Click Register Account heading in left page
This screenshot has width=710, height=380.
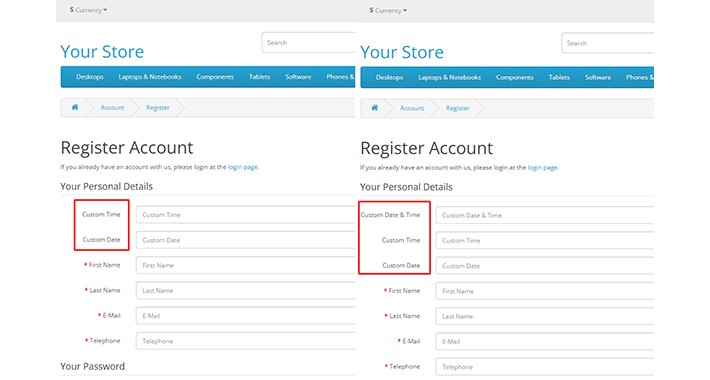127,148
